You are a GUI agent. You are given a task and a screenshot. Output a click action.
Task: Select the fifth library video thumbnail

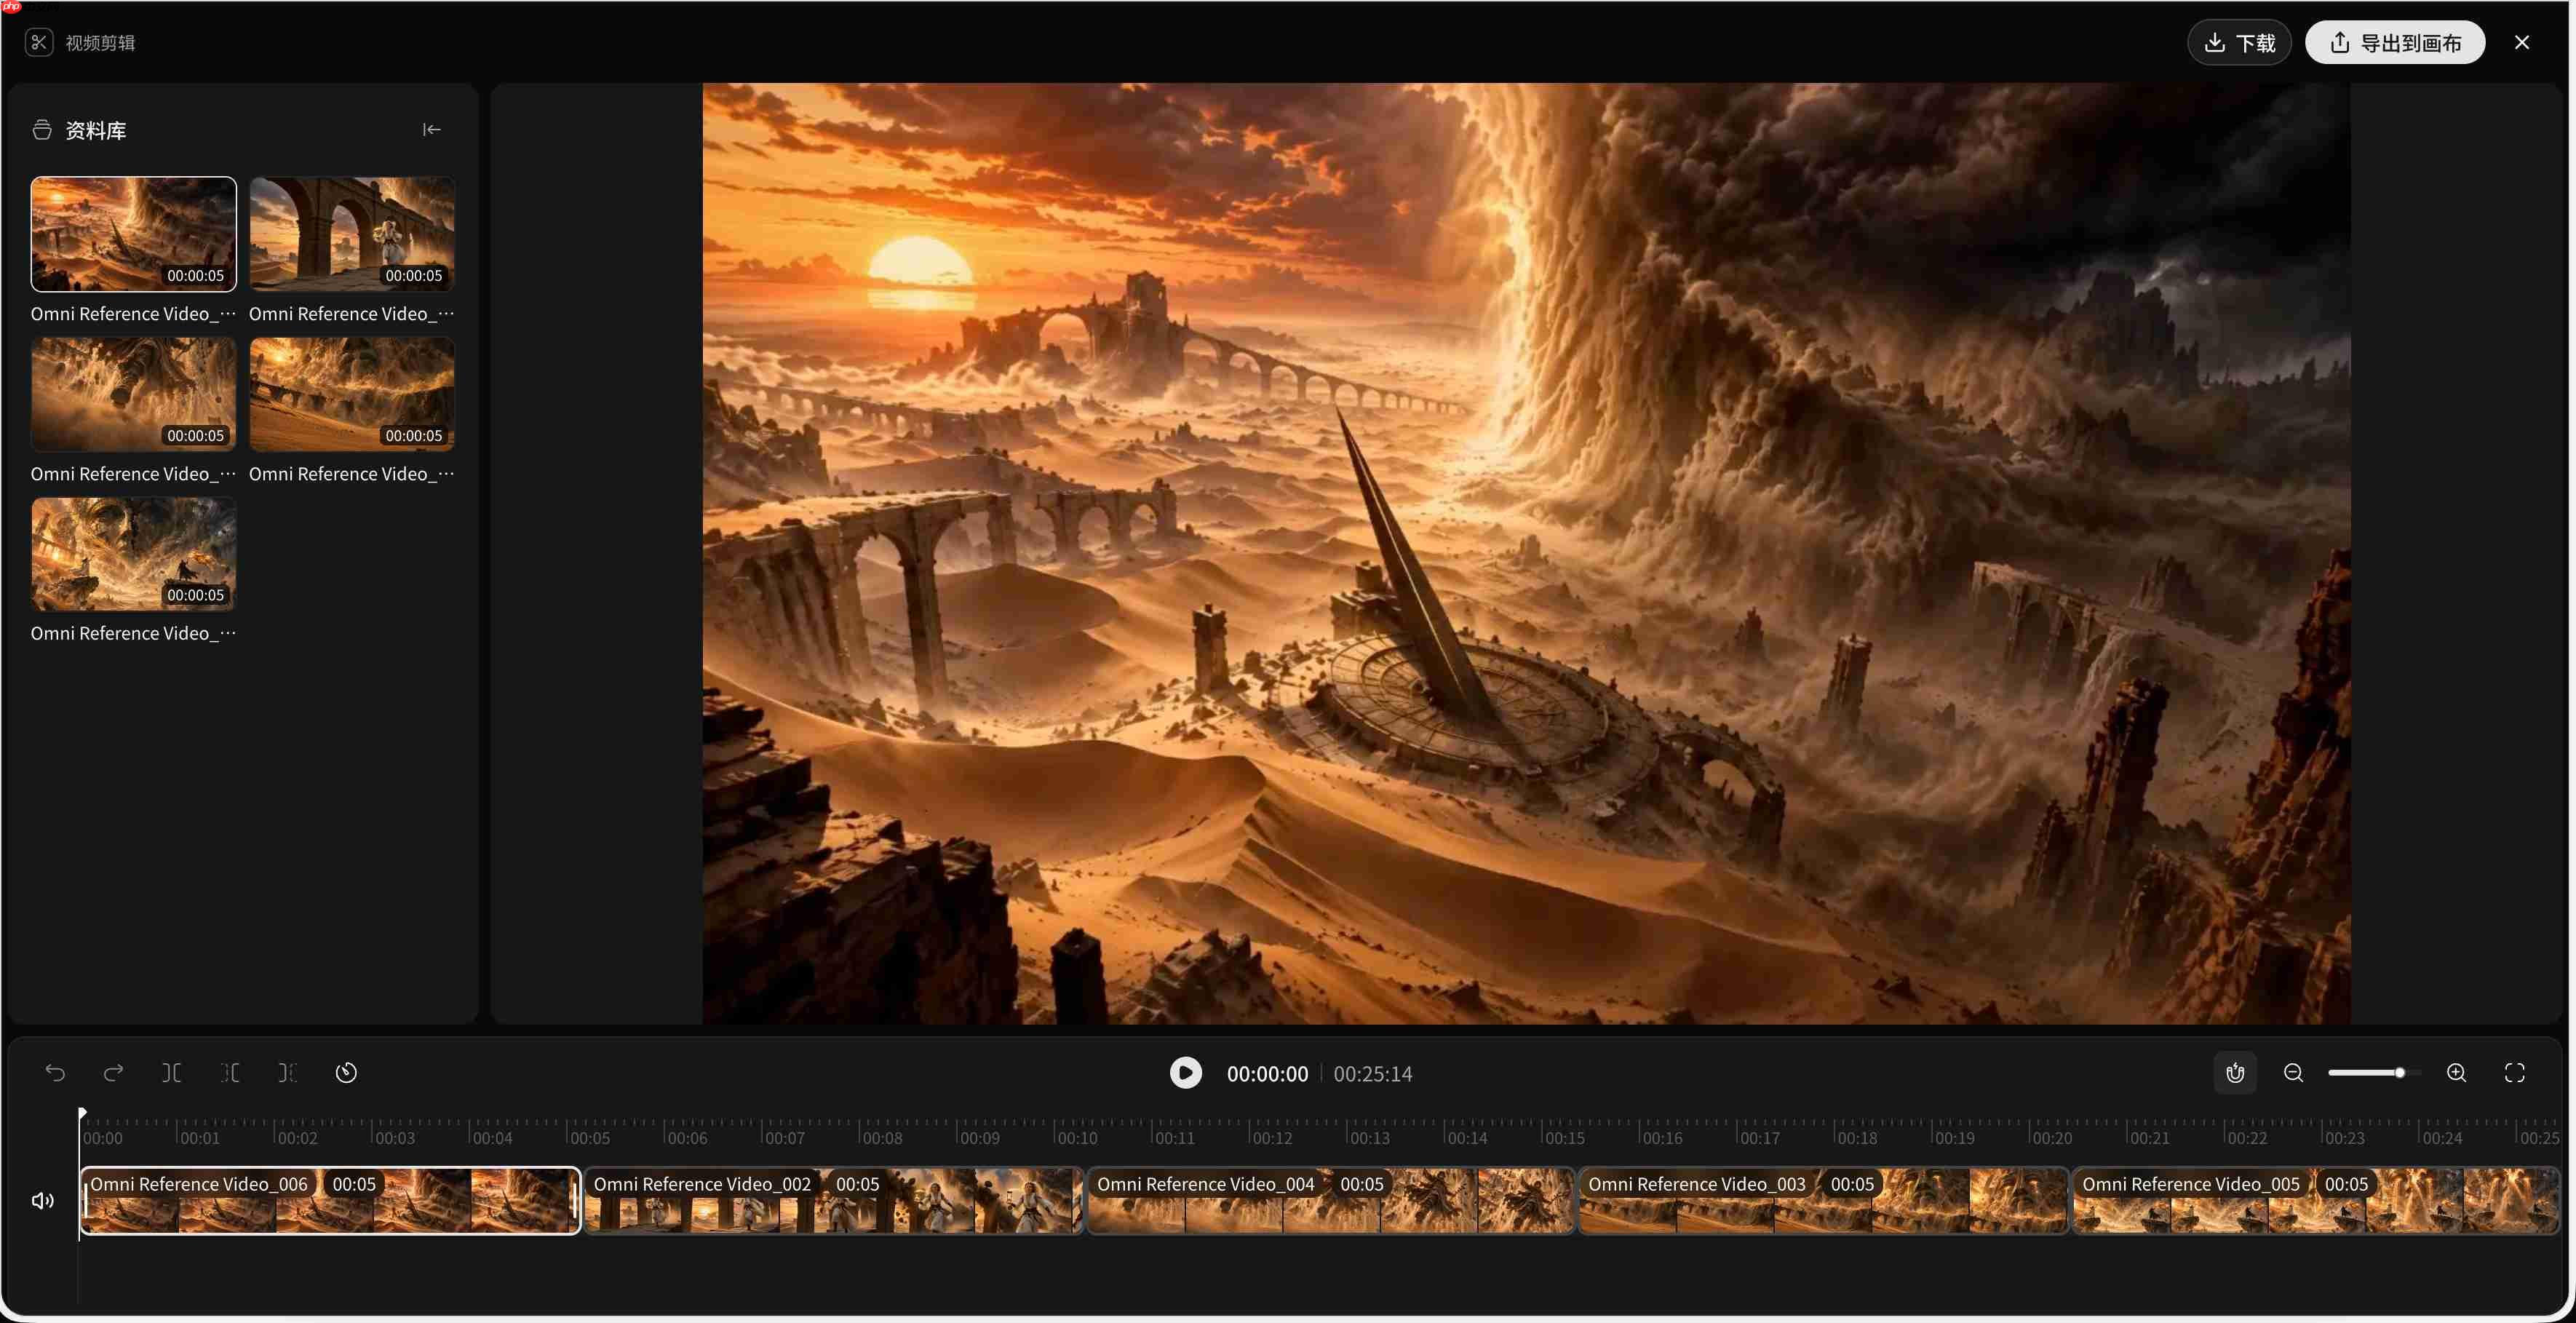click(134, 554)
